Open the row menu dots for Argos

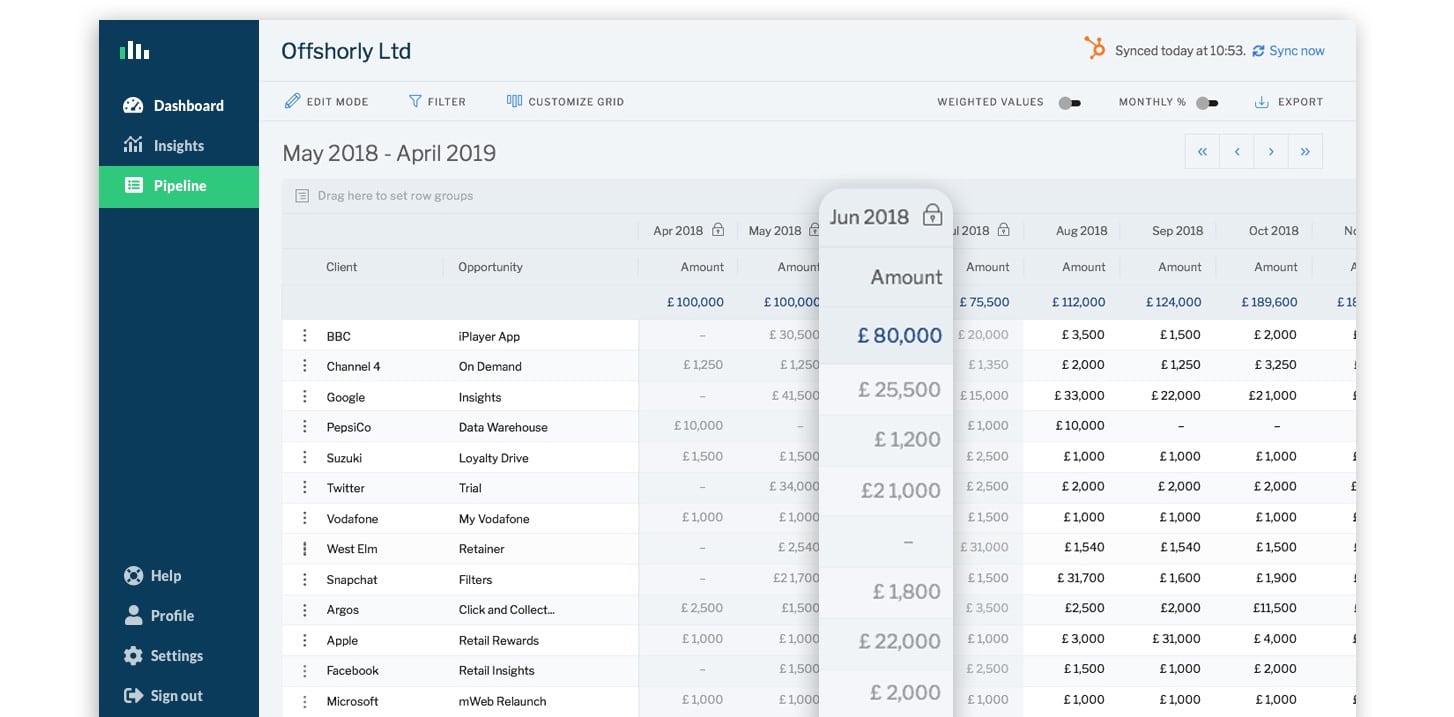(305, 609)
